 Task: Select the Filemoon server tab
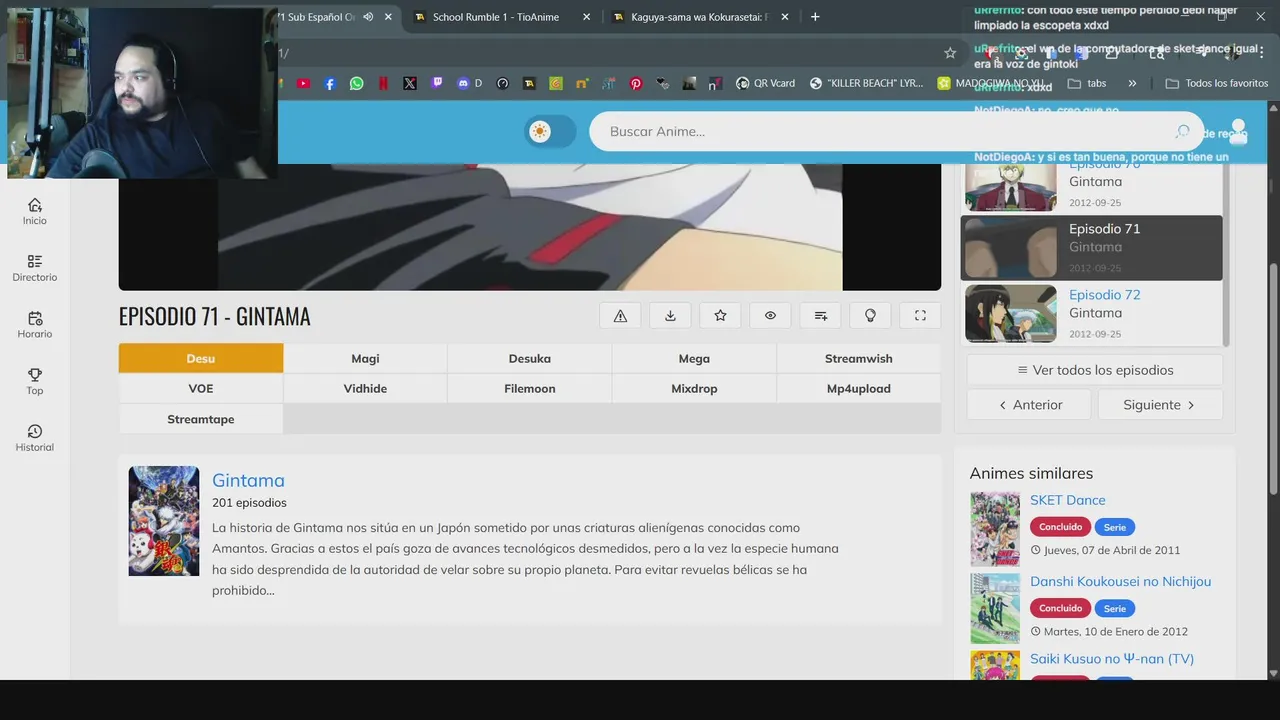(530, 388)
